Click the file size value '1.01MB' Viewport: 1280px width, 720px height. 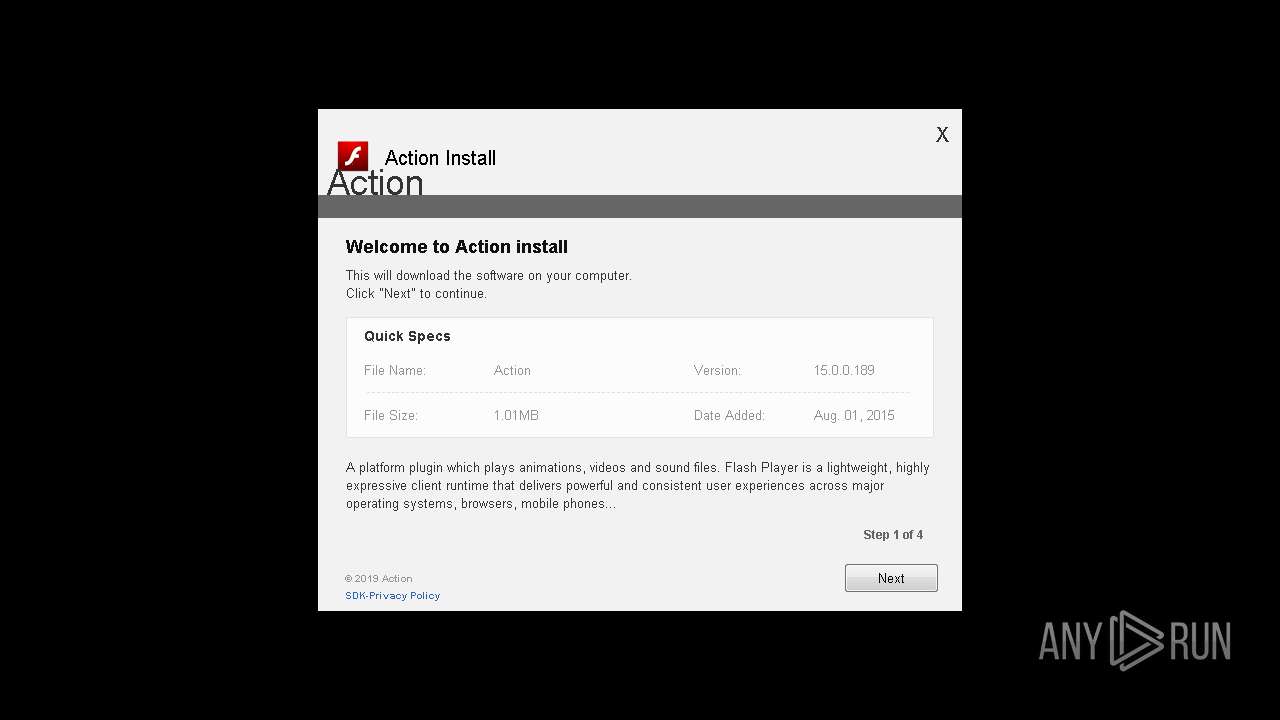click(516, 415)
